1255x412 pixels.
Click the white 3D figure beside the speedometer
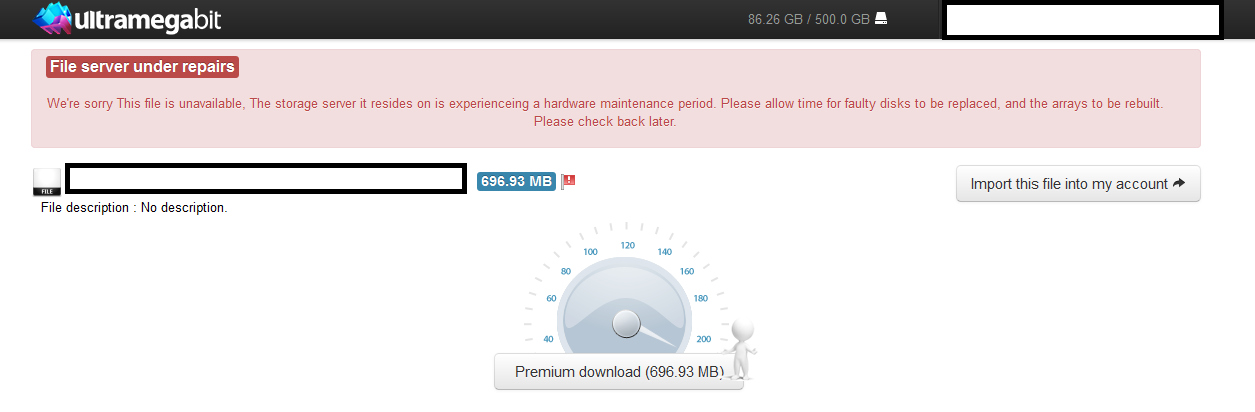[739, 350]
